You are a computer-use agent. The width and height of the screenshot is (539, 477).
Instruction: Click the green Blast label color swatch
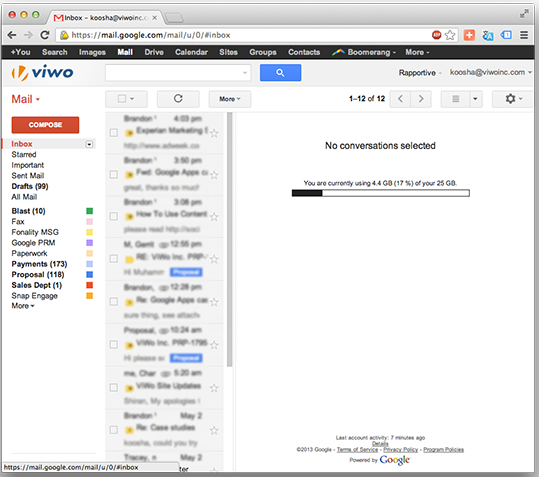pyautogui.click(x=89, y=211)
